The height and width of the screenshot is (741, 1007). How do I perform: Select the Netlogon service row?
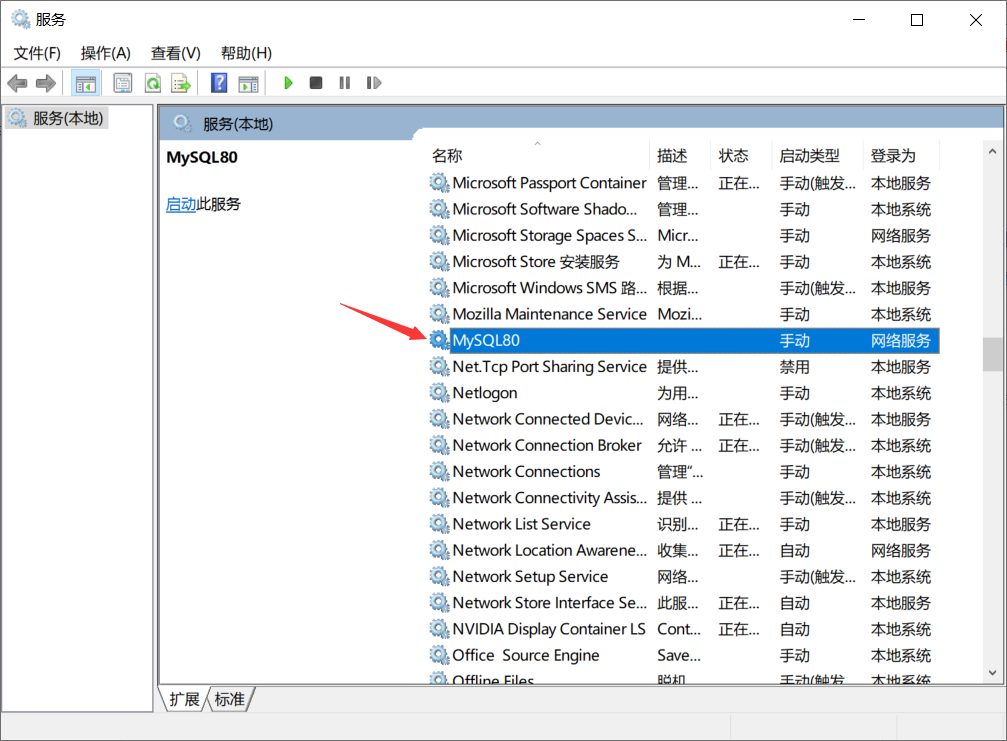click(683, 393)
